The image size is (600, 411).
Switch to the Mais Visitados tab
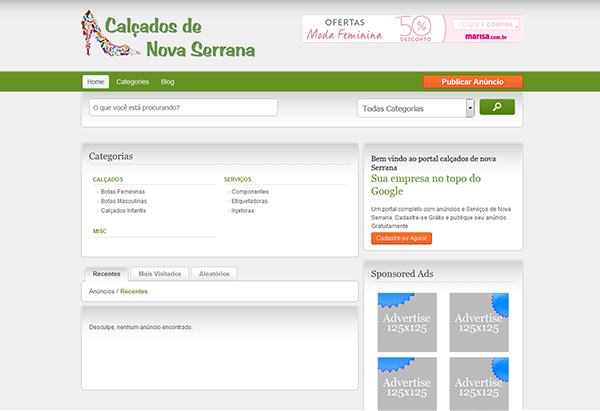point(160,274)
